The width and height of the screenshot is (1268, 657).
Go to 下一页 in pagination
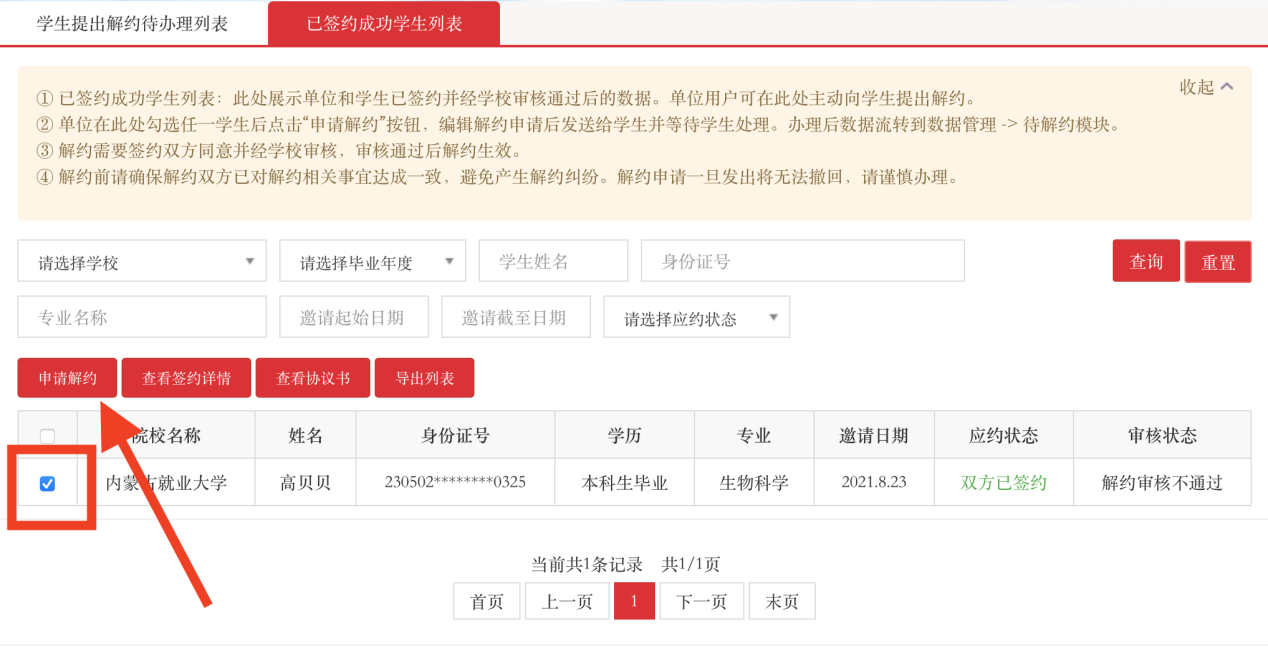701,601
